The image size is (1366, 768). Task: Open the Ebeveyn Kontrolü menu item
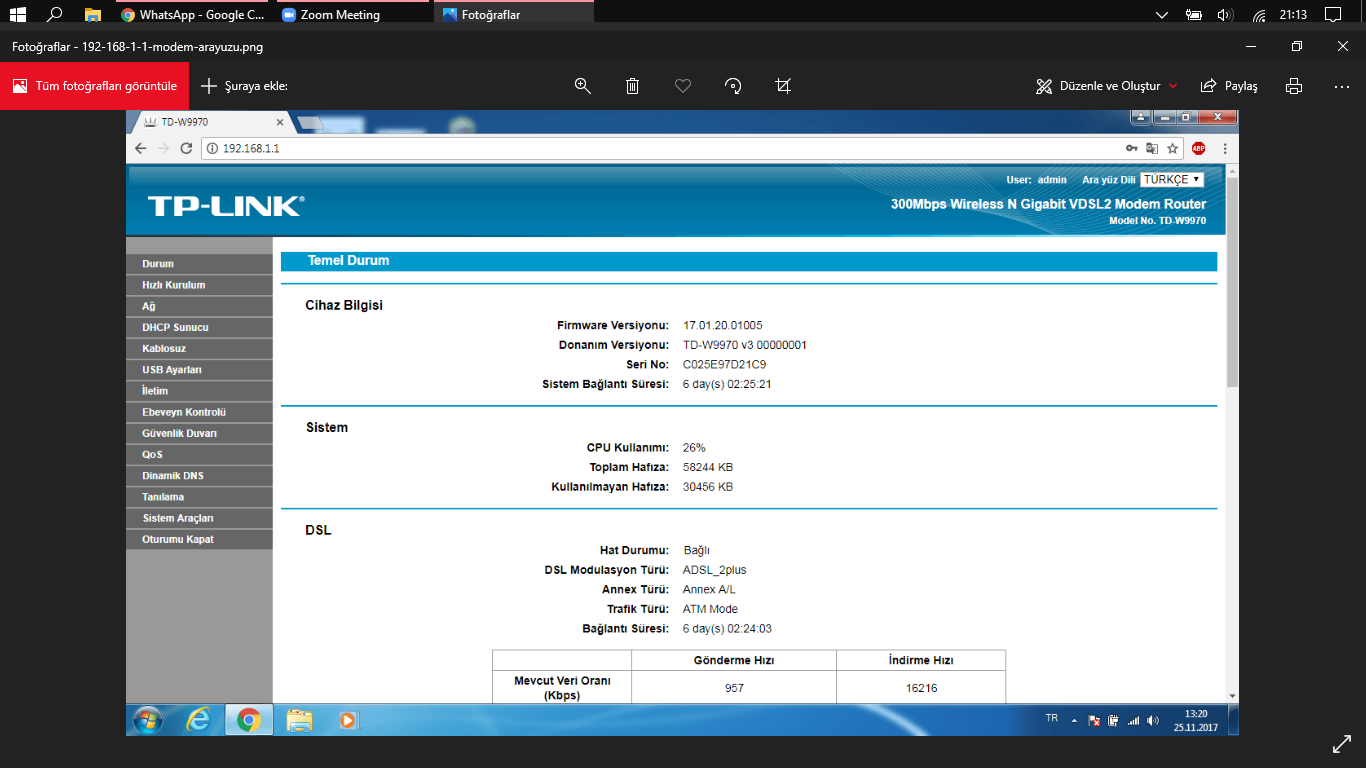(199, 412)
